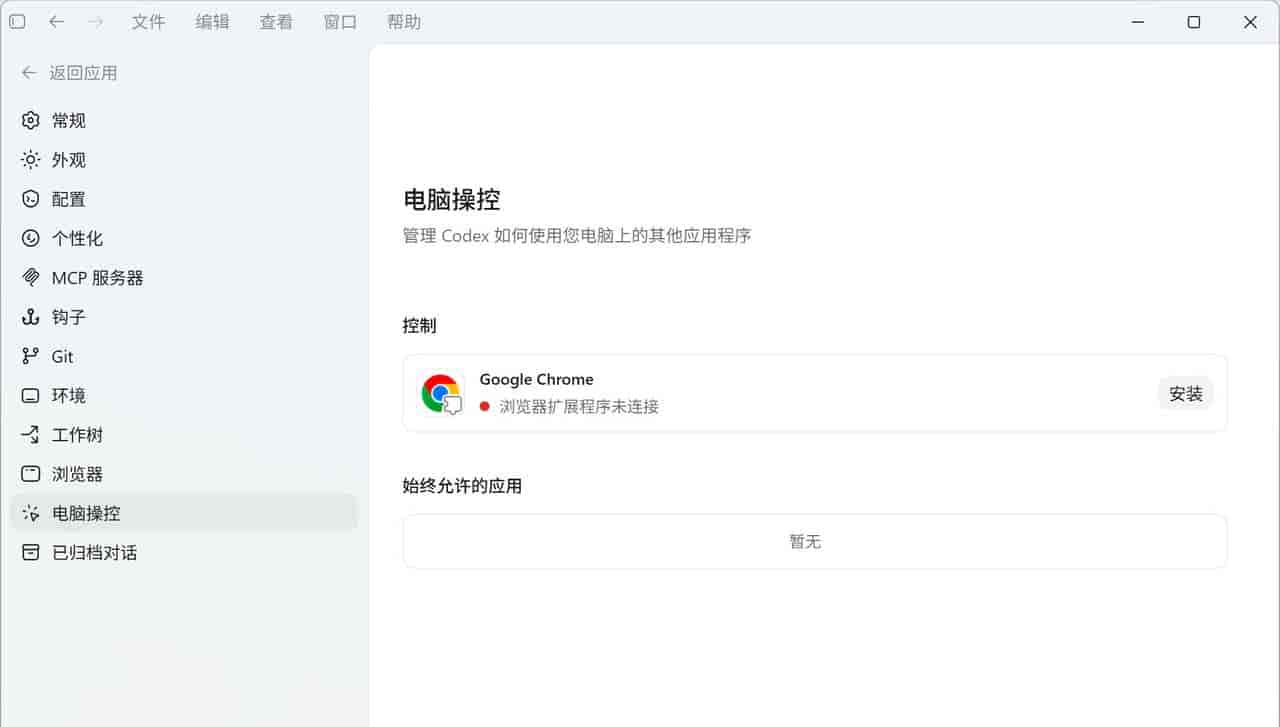The width and height of the screenshot is (1280, 727).
Task: Click the 返回应用 back arrow icon
Action: [29, 73]
